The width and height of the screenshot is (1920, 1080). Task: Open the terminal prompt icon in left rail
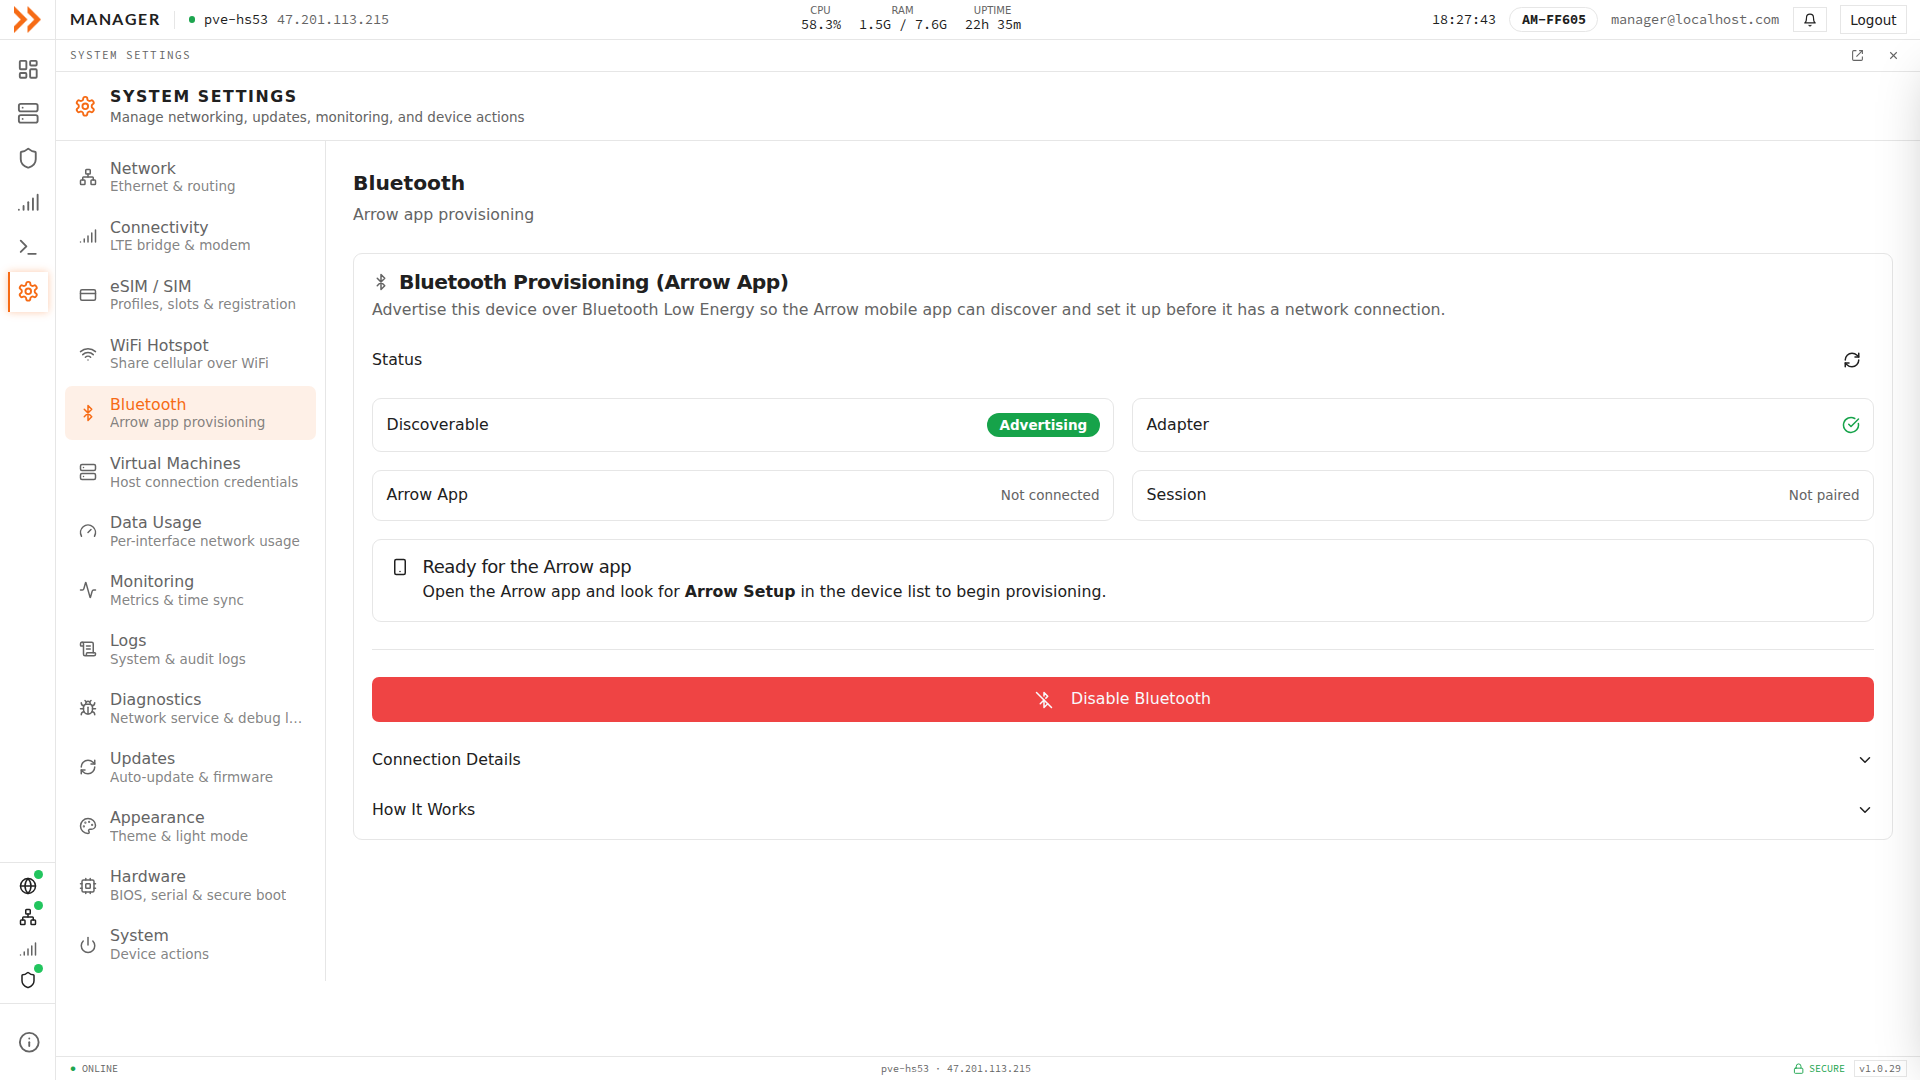pos(28,247)
